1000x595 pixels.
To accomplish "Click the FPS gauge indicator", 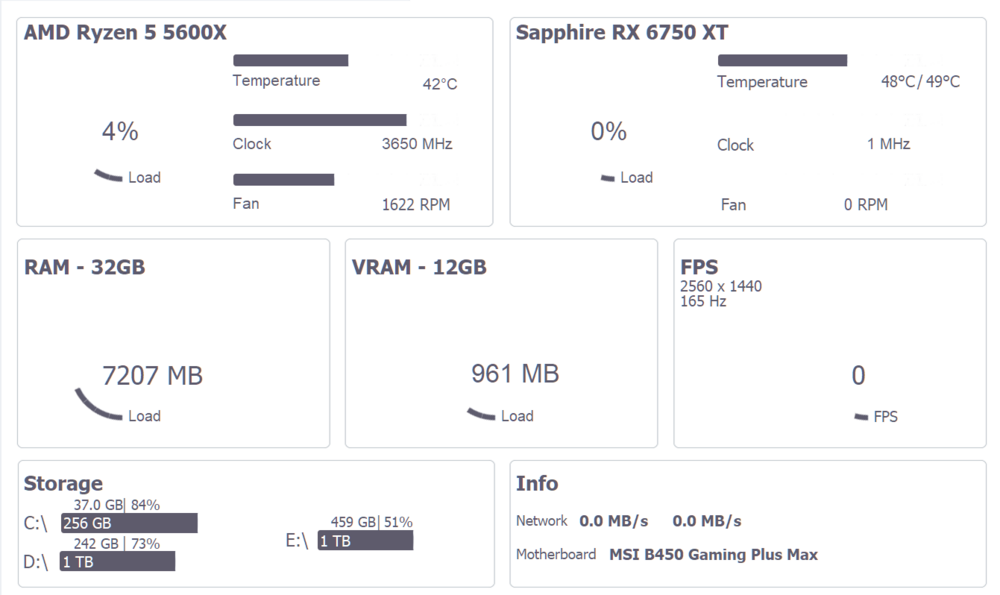I will [x=861, y=416].
